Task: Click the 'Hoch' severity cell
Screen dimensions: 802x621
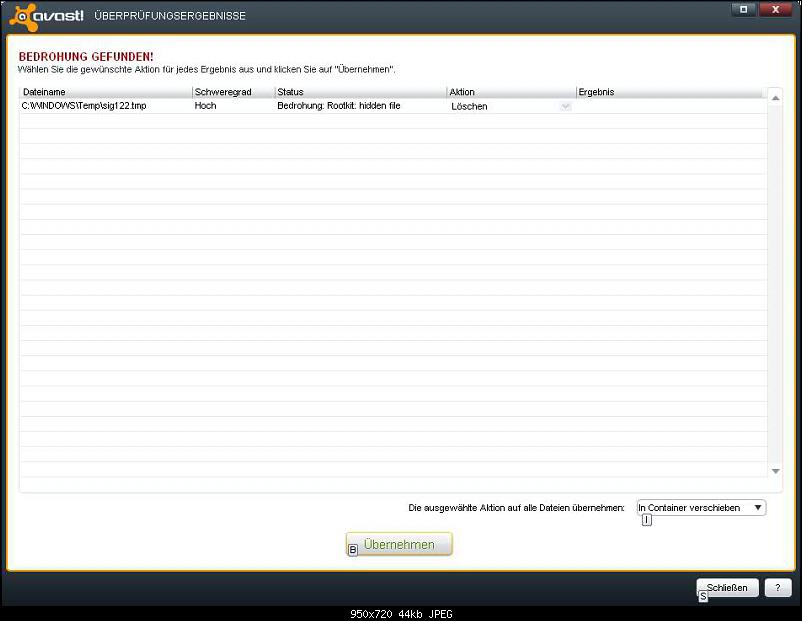Action: (x=205, y=106)
